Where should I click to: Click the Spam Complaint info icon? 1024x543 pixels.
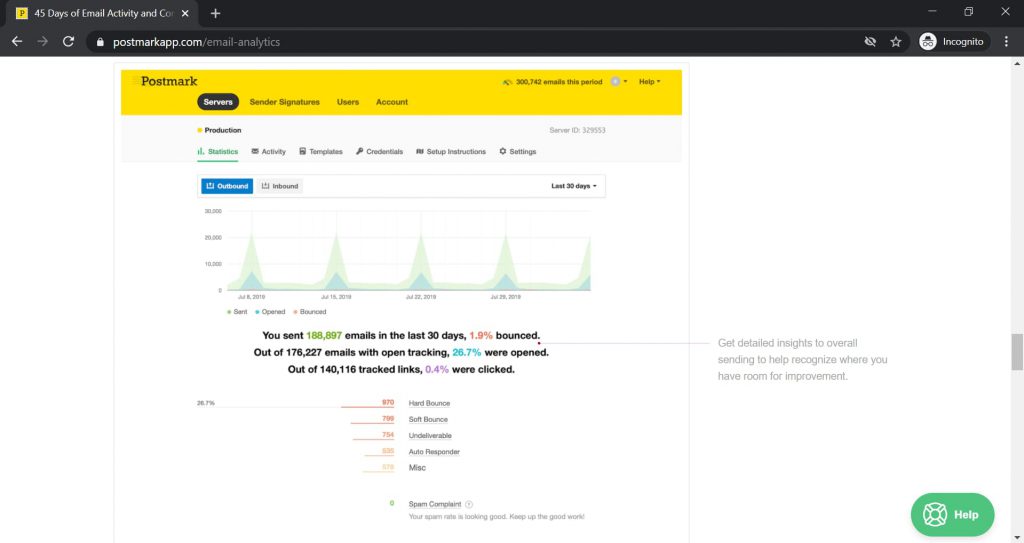pyautogui.click(x=469, y=504)
